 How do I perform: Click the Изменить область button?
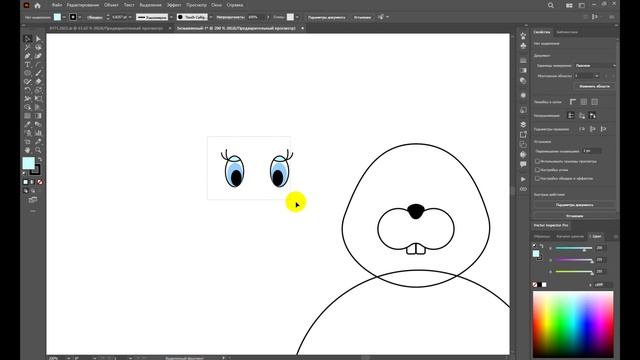(x=594, y=86)
